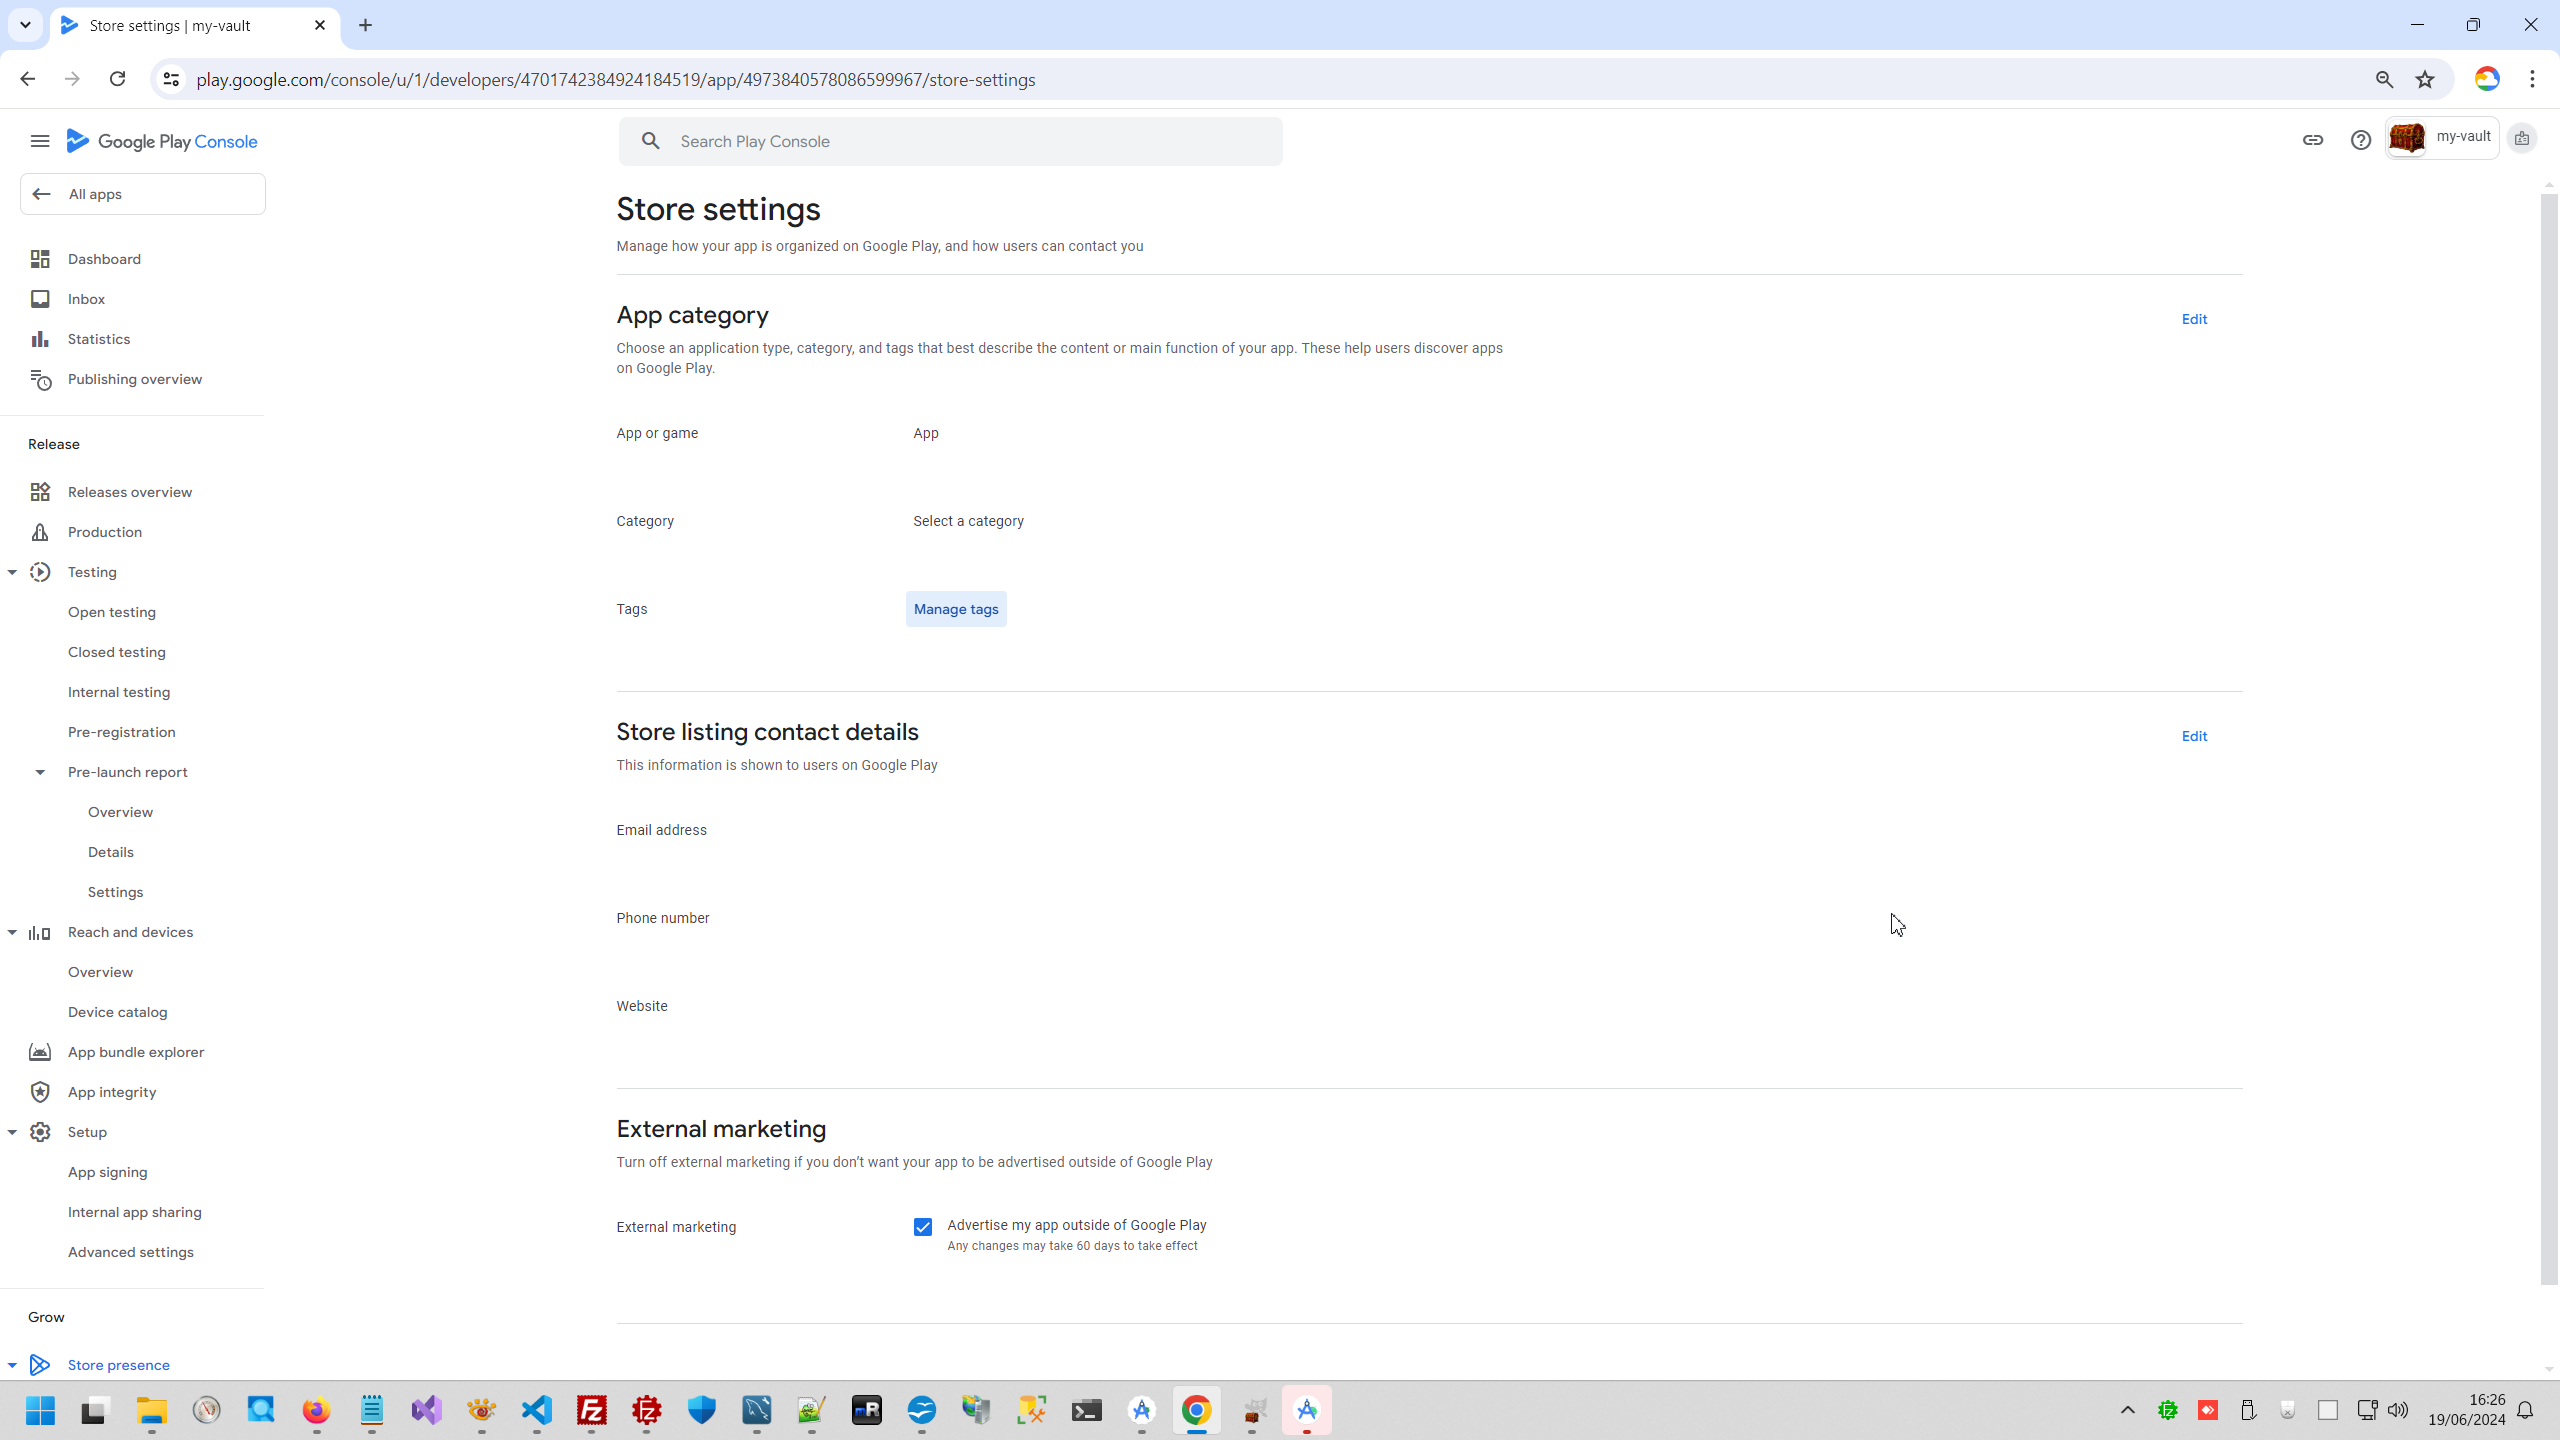Image resolution: width=2560 pixels, height=1440 pixels.
Task: Edit the App category section
Action: pyautogui.click(x=2194, y=319)
